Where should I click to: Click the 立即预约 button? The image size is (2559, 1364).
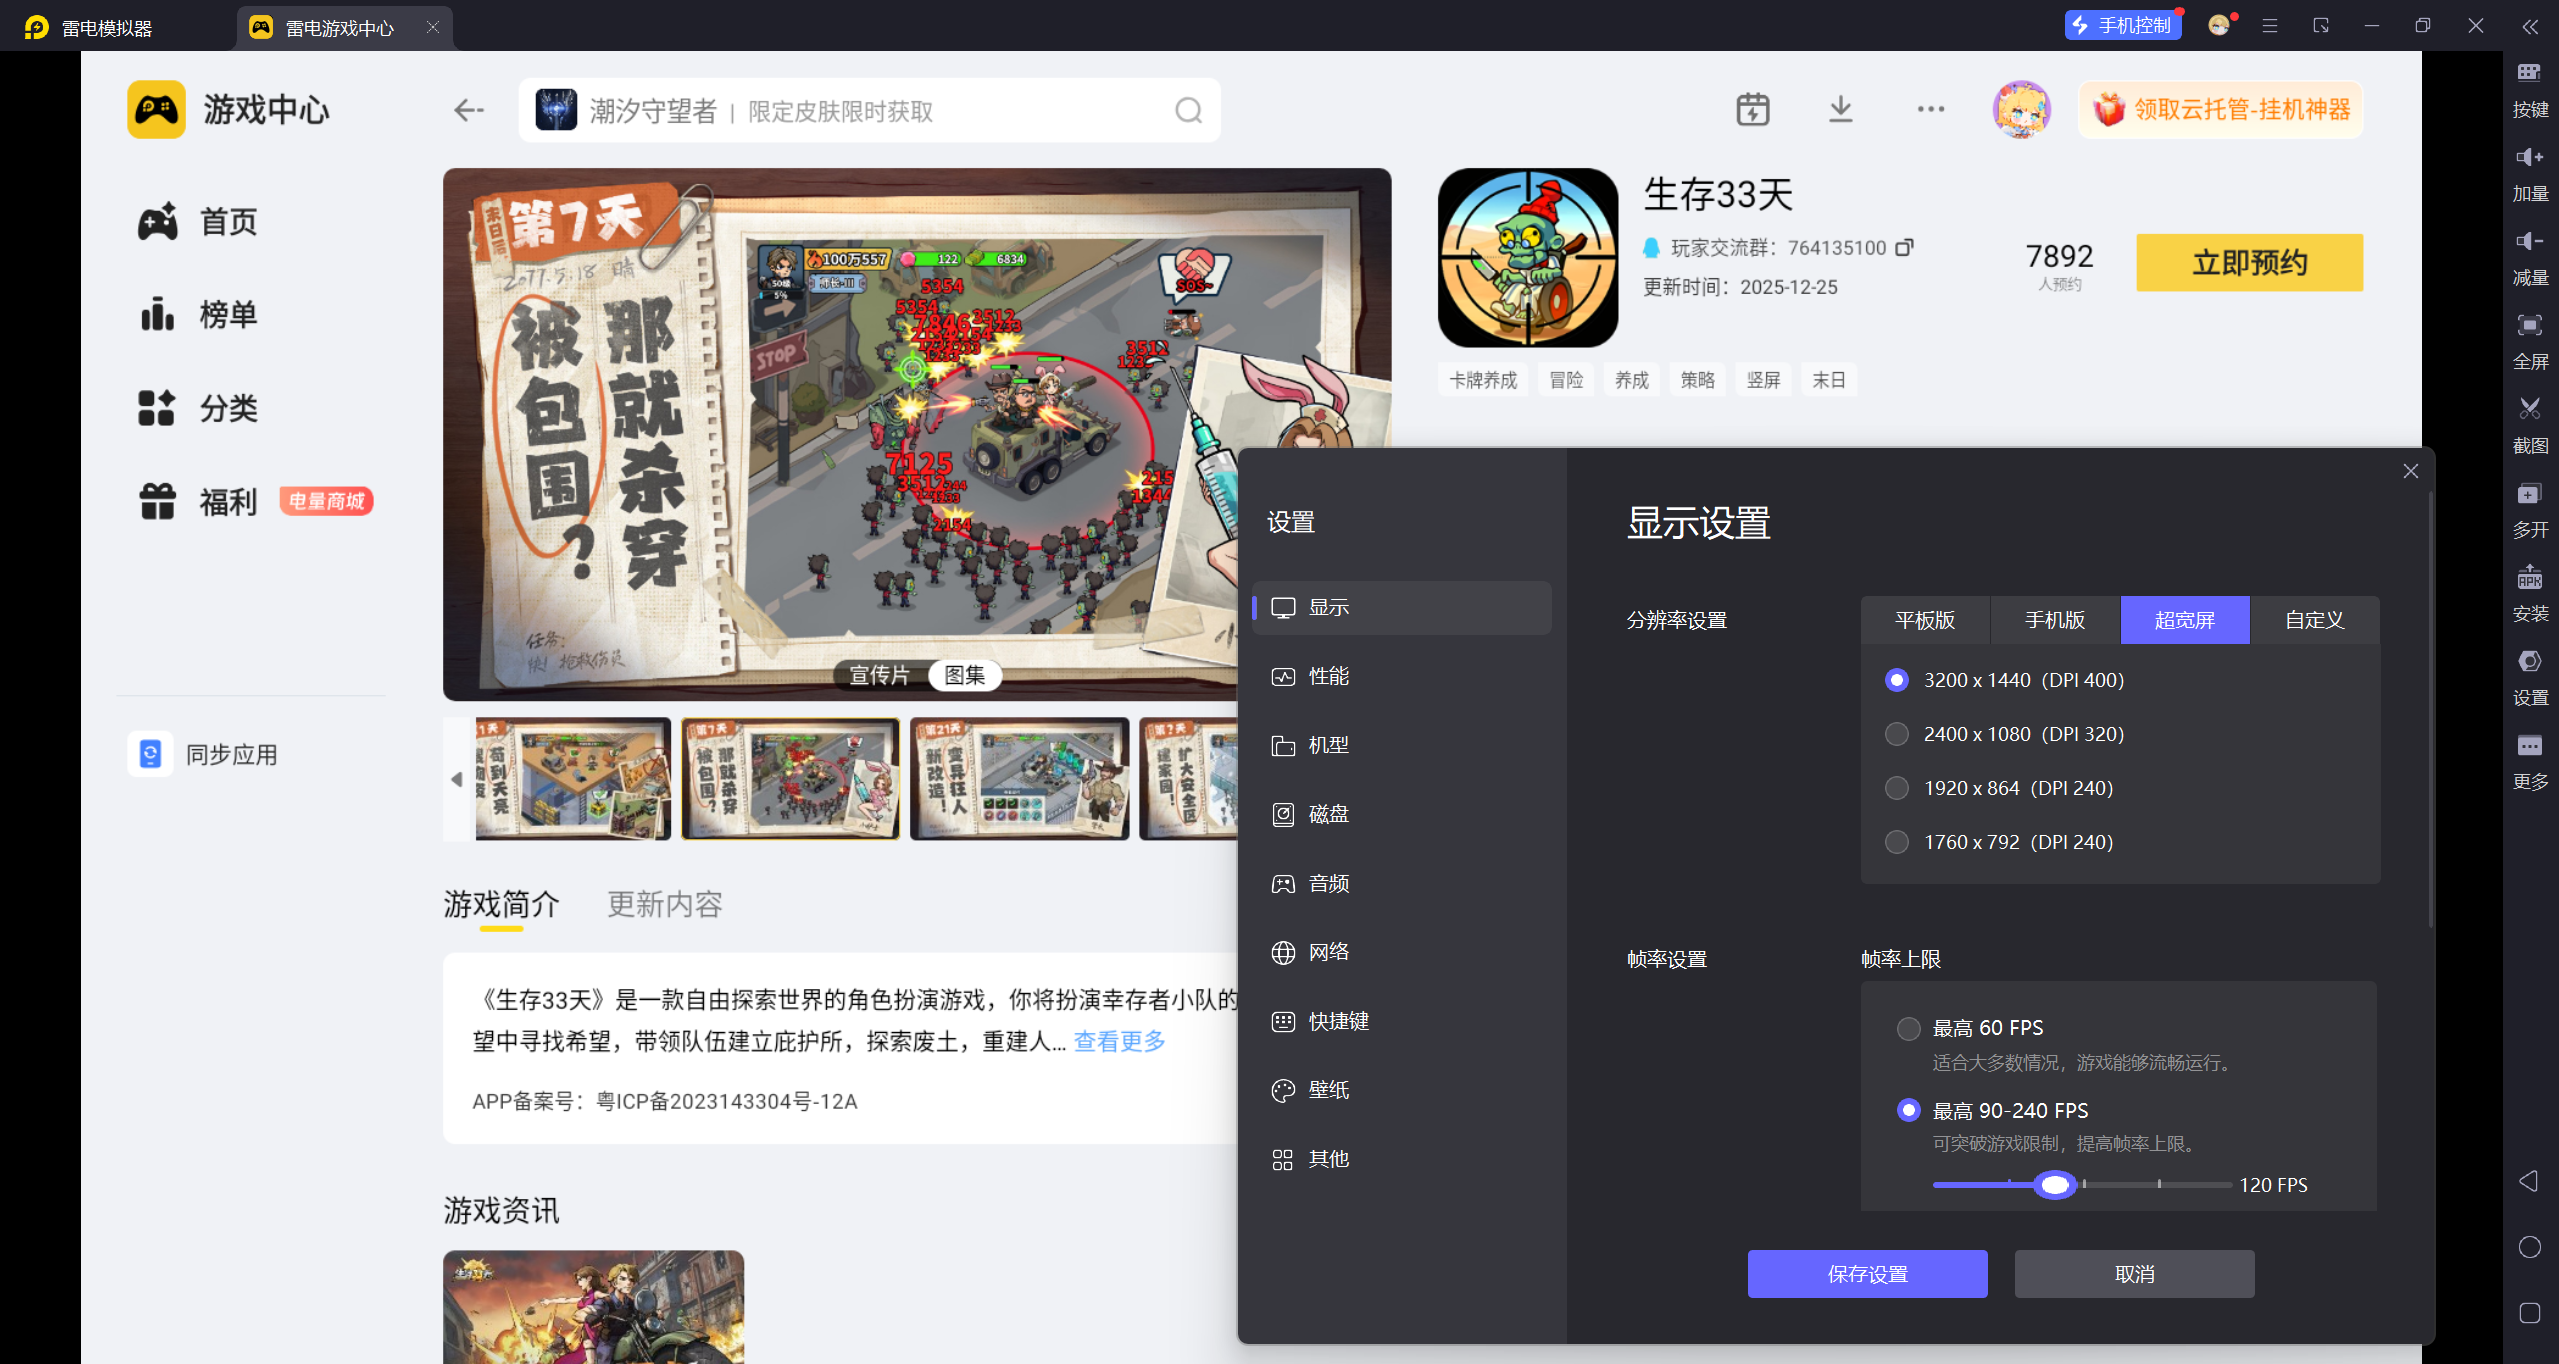tap(2249, 263)
